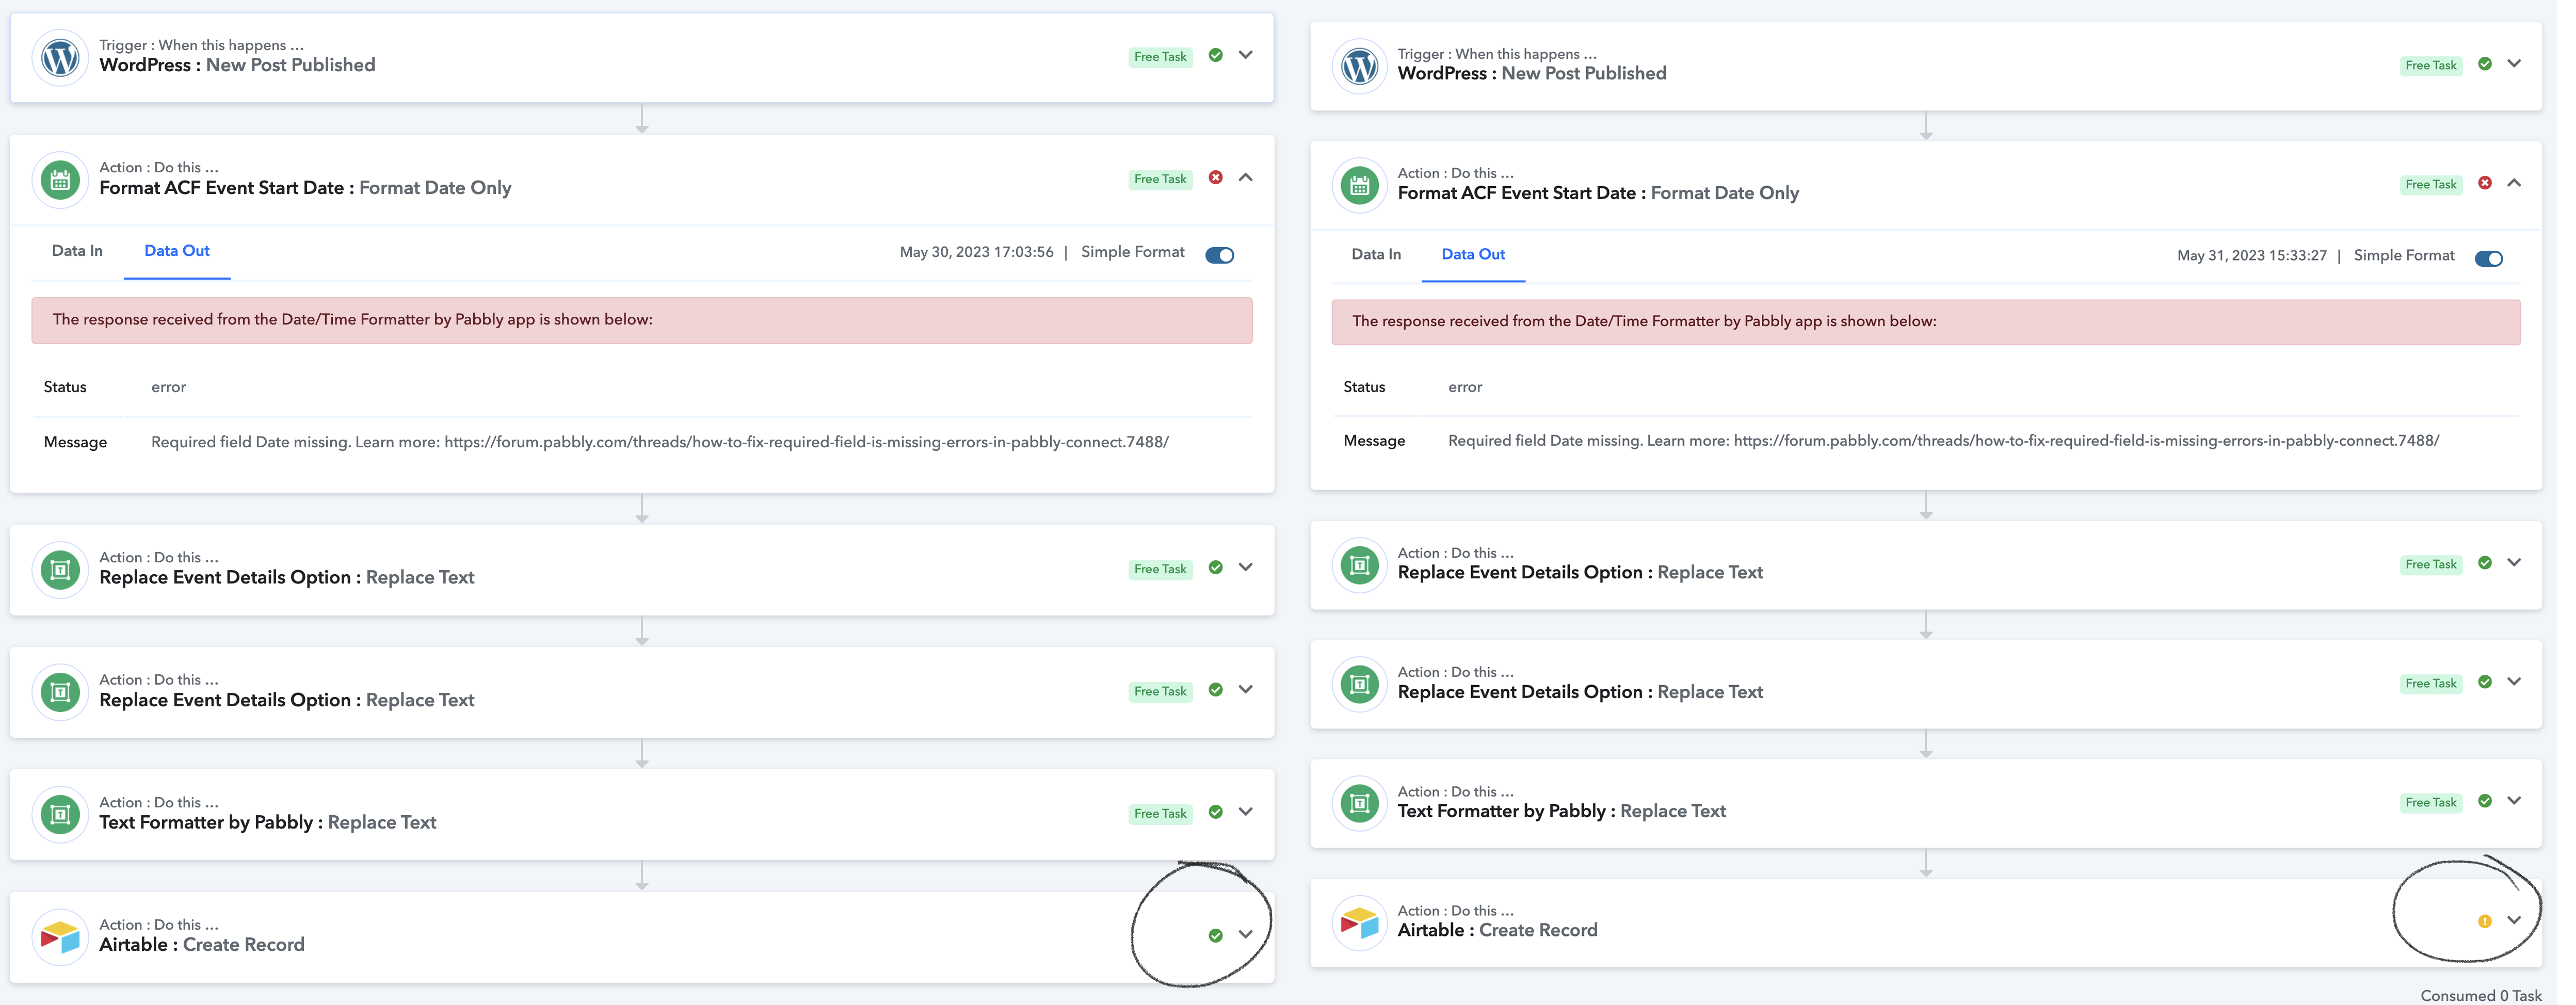Click right panel red response notice banner
2576x1005 pixels.
[x=1926, y=322]
